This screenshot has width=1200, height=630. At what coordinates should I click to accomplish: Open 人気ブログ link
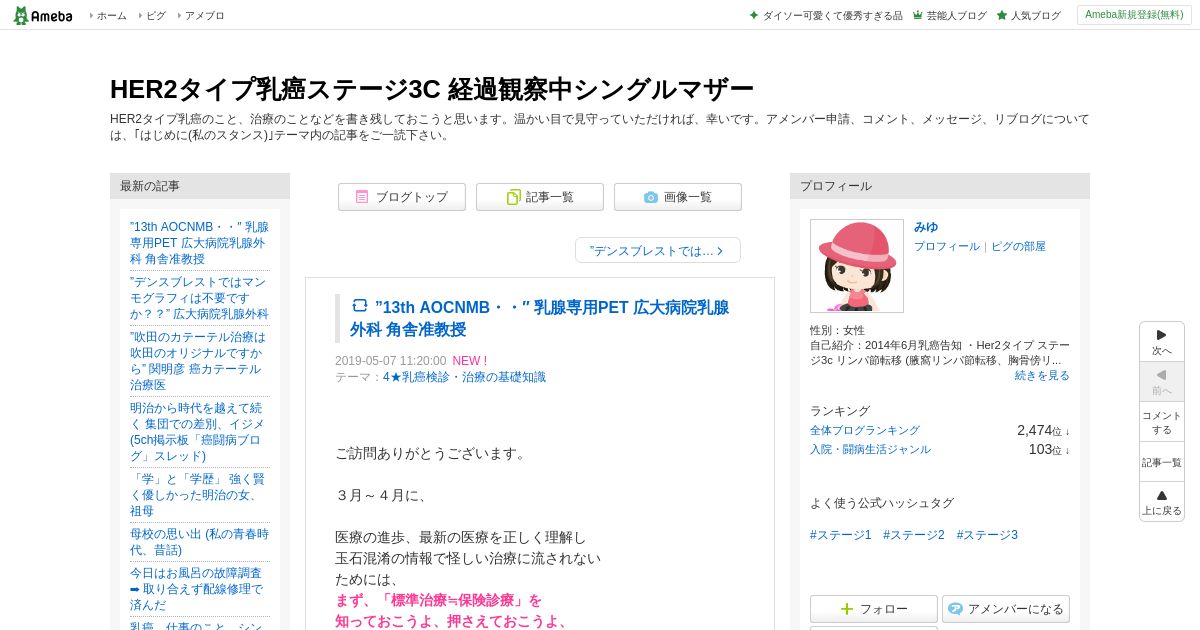[x=1028, y=16]
